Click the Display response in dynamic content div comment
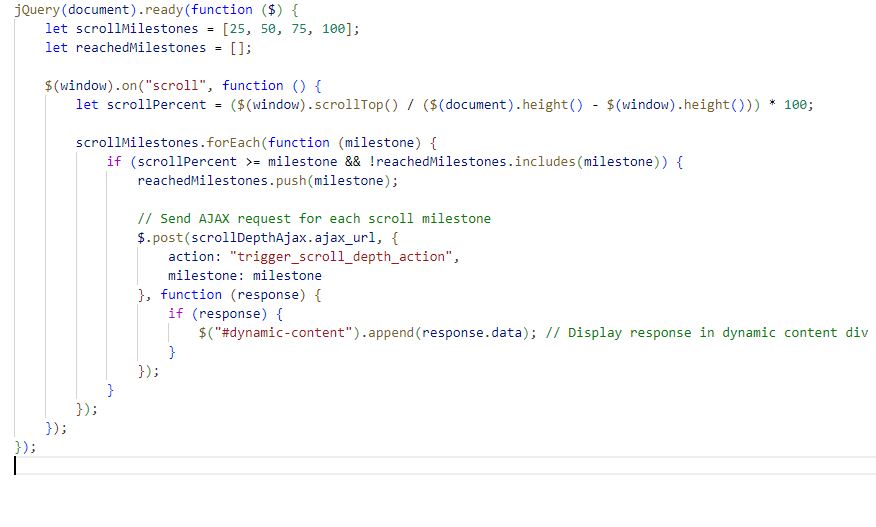The width and height of the screenshot is (876, 527). pyautogui.click(x=707, y=333)
